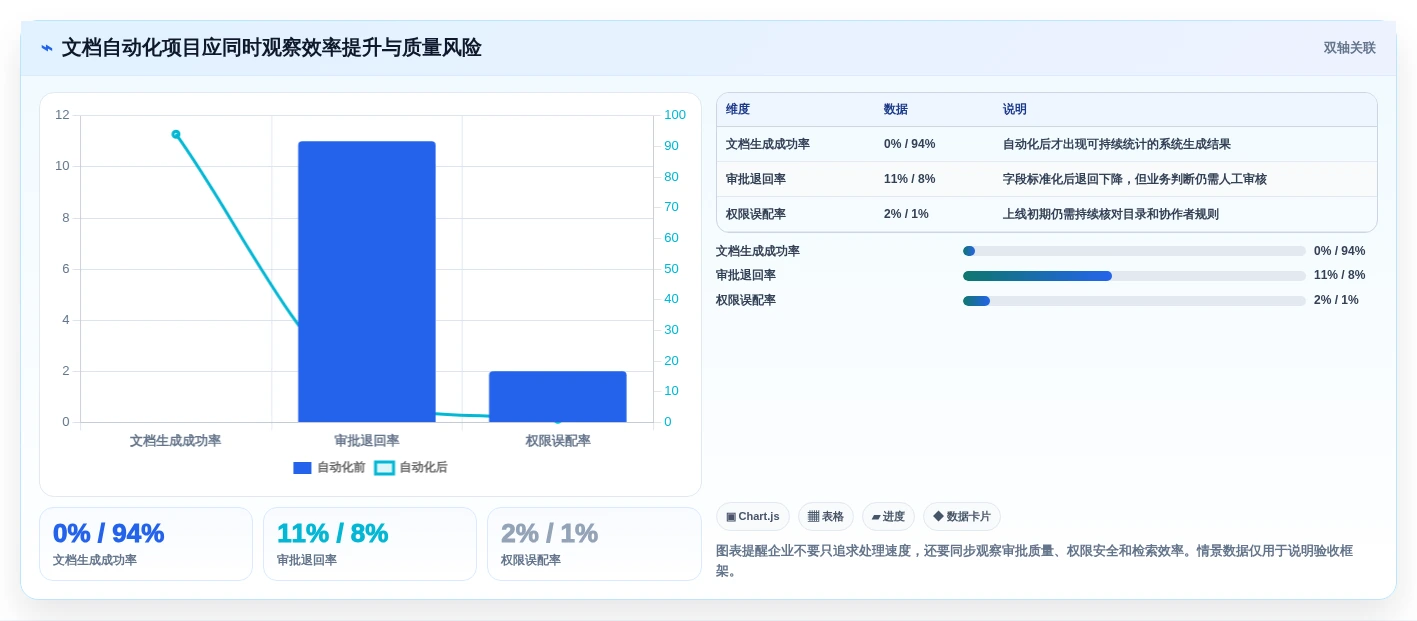
Task: Select the Chart.js tag chip
Action: pyautogui.click(x=752, y=516)
